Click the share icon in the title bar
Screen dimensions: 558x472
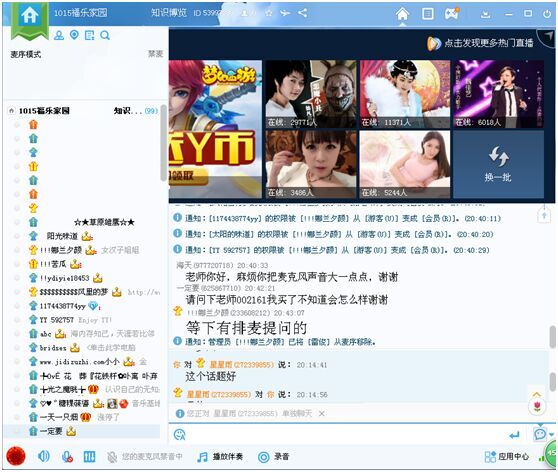pyautogui.click(x=302, y=13)
